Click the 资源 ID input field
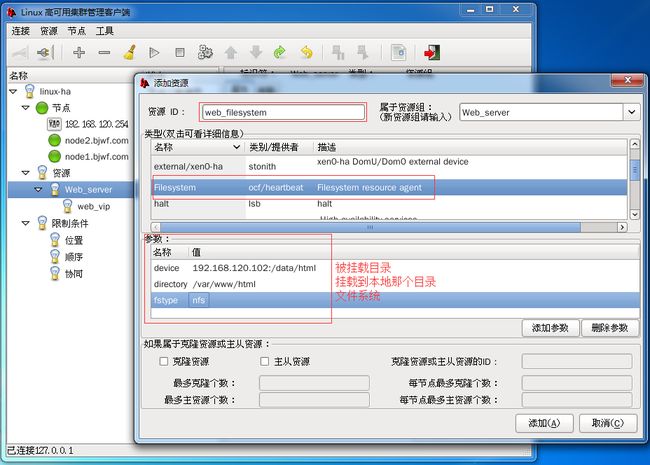This screenshot has width=650, height=465. [283, 112]
